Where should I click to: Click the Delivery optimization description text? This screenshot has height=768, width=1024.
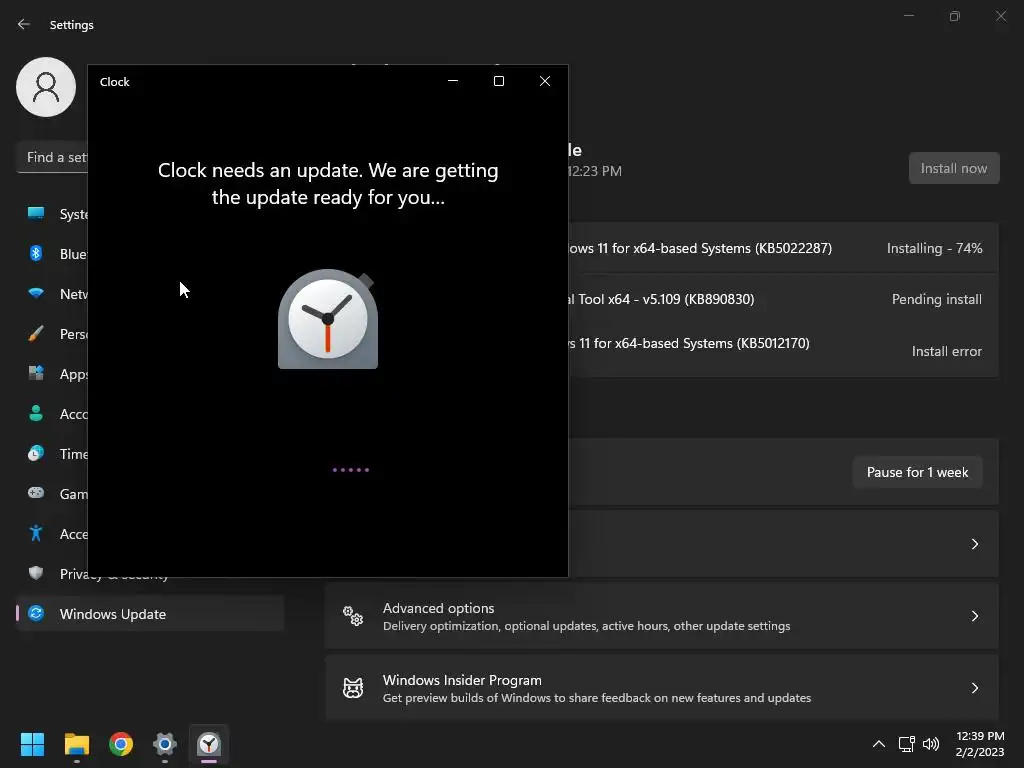[586, 626]
